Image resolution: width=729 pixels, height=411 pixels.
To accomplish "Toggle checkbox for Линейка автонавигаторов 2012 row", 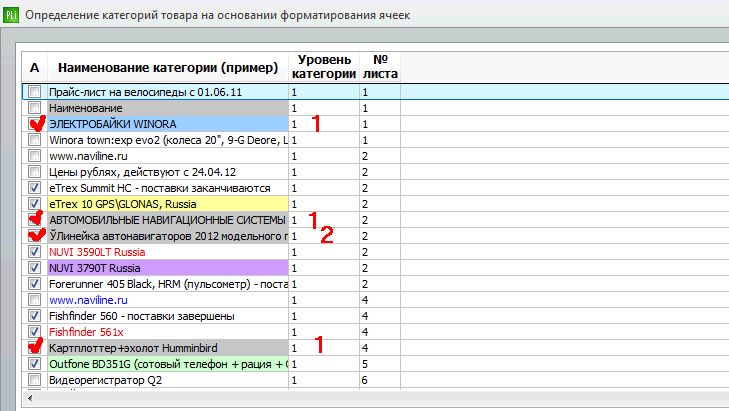I will 34,236.
